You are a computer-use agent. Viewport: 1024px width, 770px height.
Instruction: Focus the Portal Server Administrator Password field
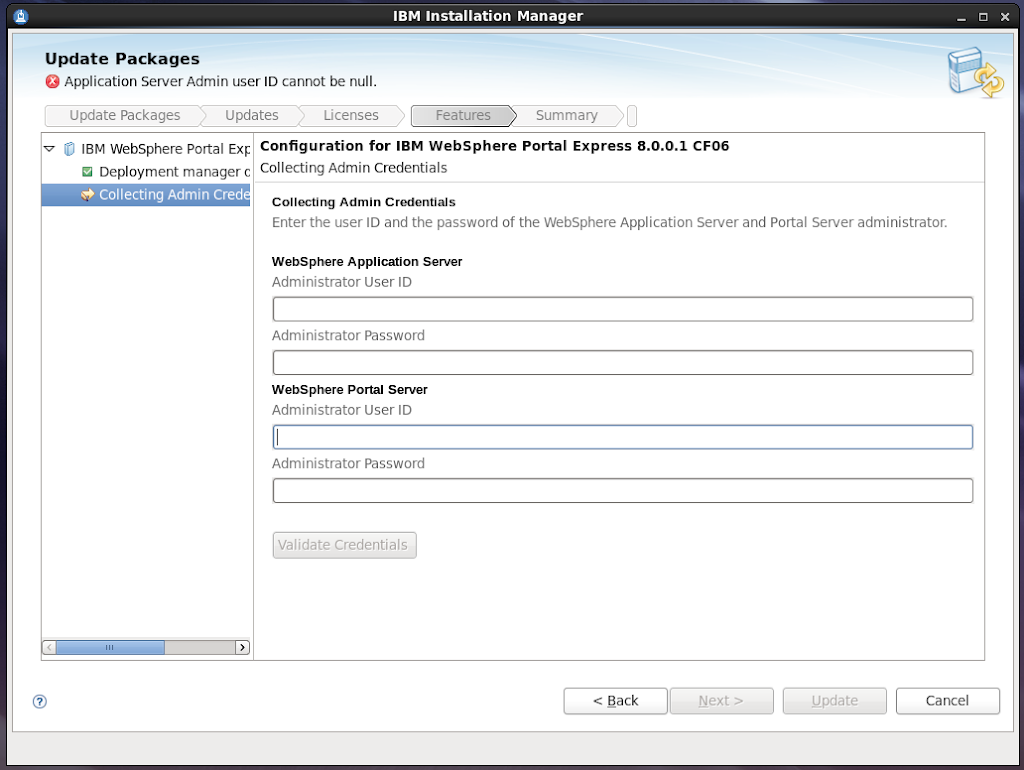point(622,490)
